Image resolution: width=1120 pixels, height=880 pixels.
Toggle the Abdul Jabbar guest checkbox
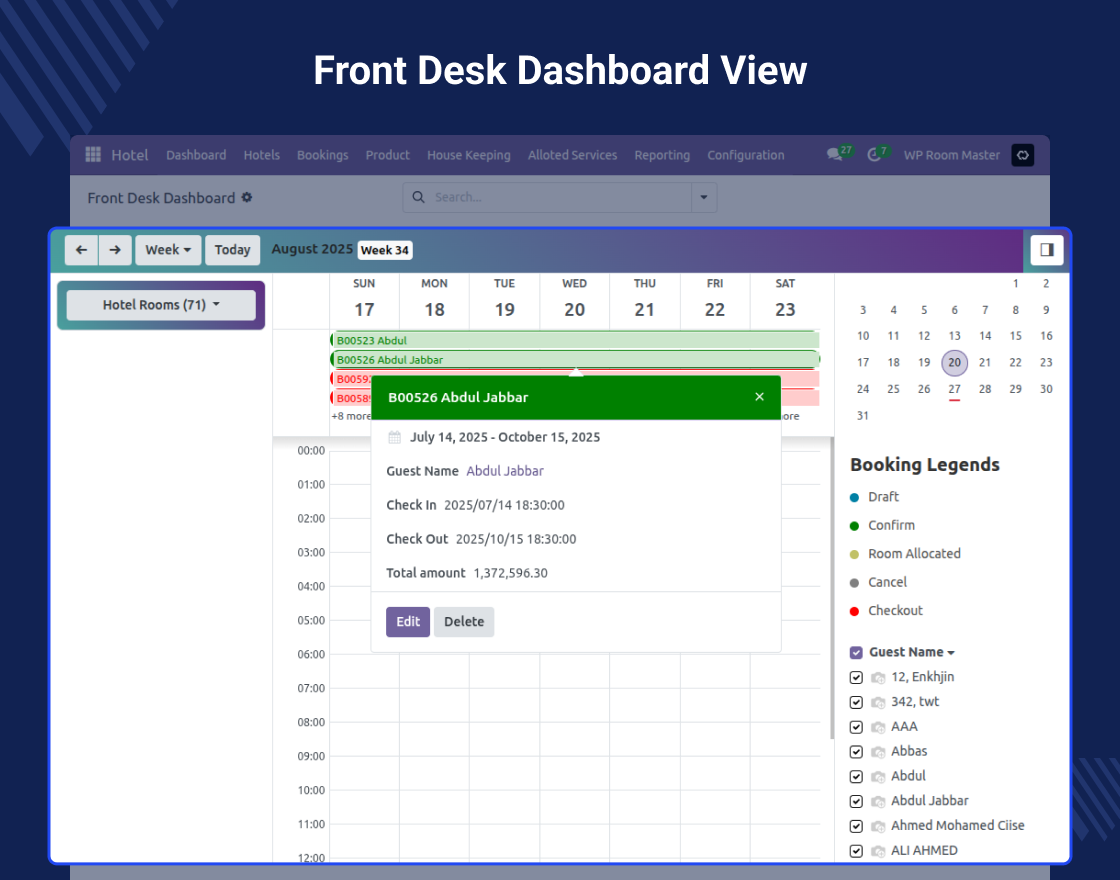pyautogui.click(x=856, y=801)
